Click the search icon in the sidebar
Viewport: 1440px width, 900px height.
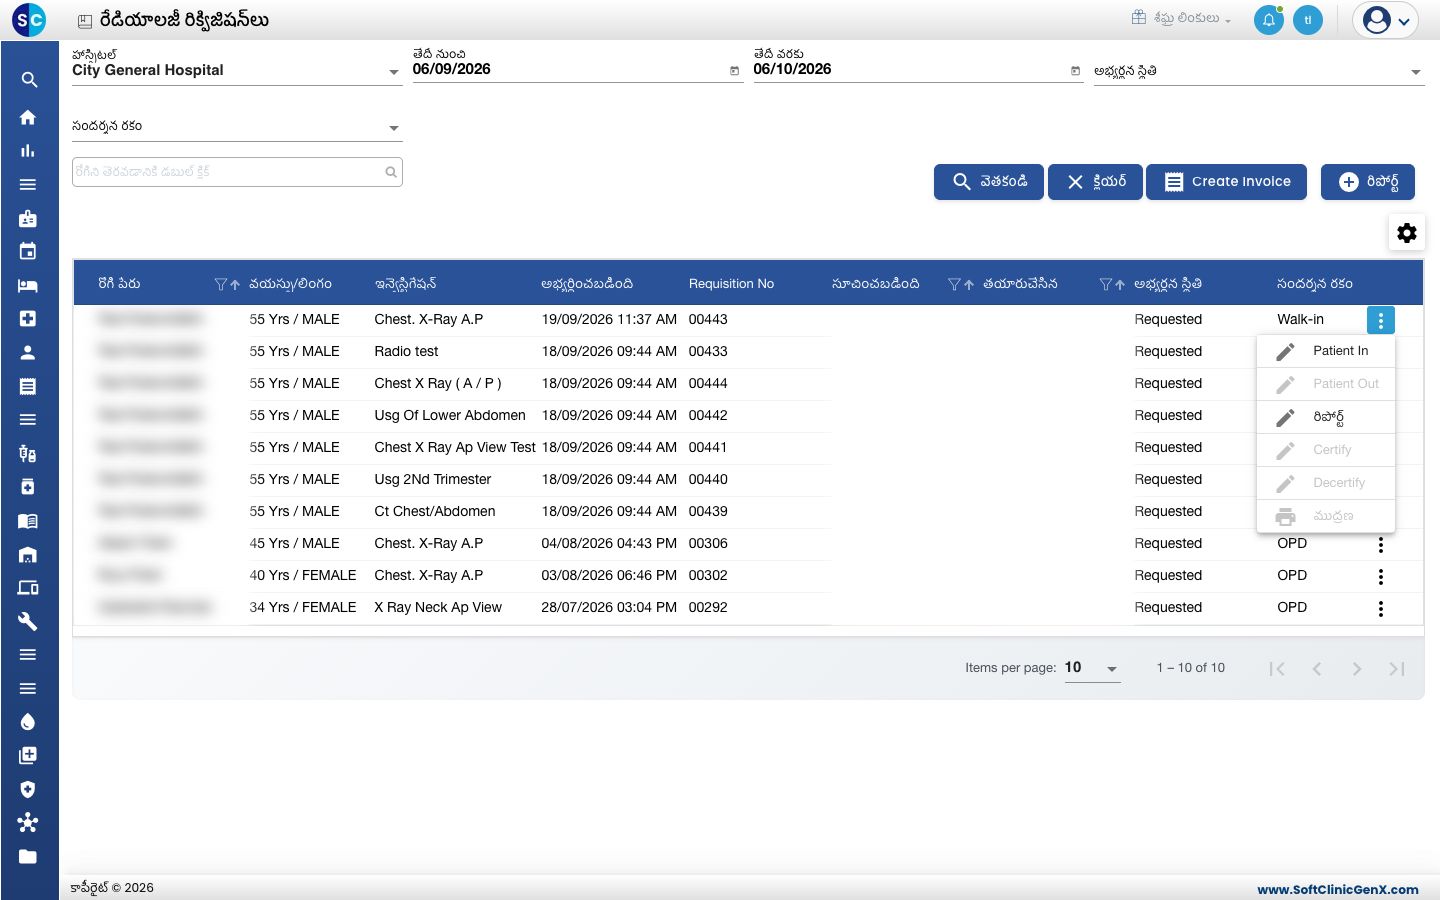[29, 80]
